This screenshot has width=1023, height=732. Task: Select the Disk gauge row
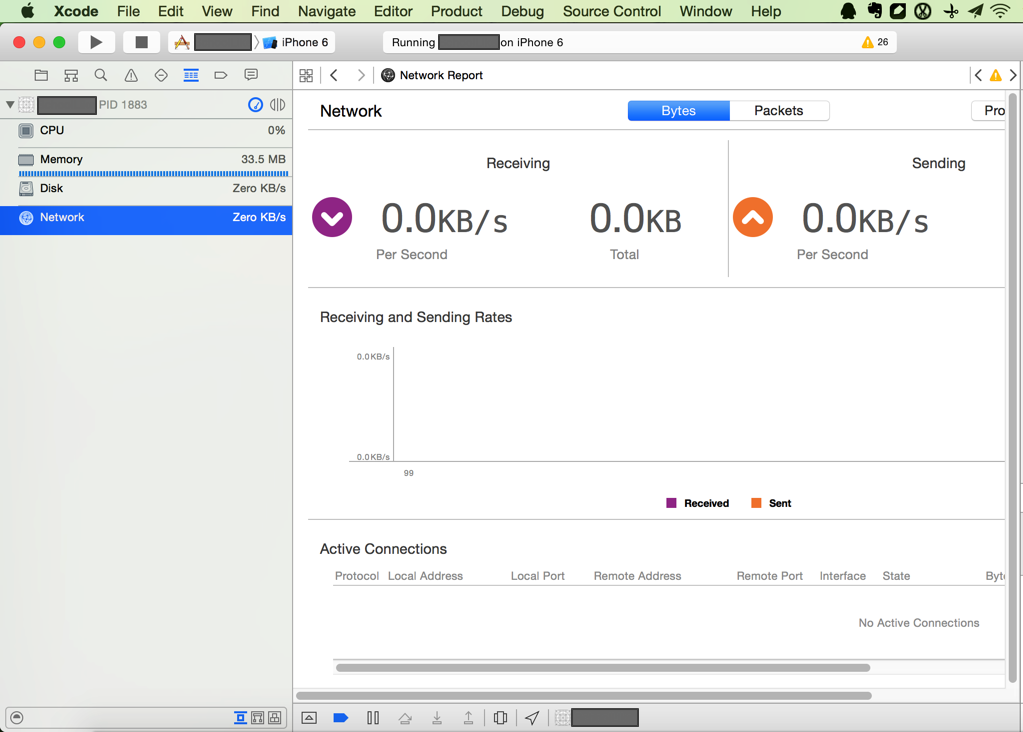click(x=146, y=189)
